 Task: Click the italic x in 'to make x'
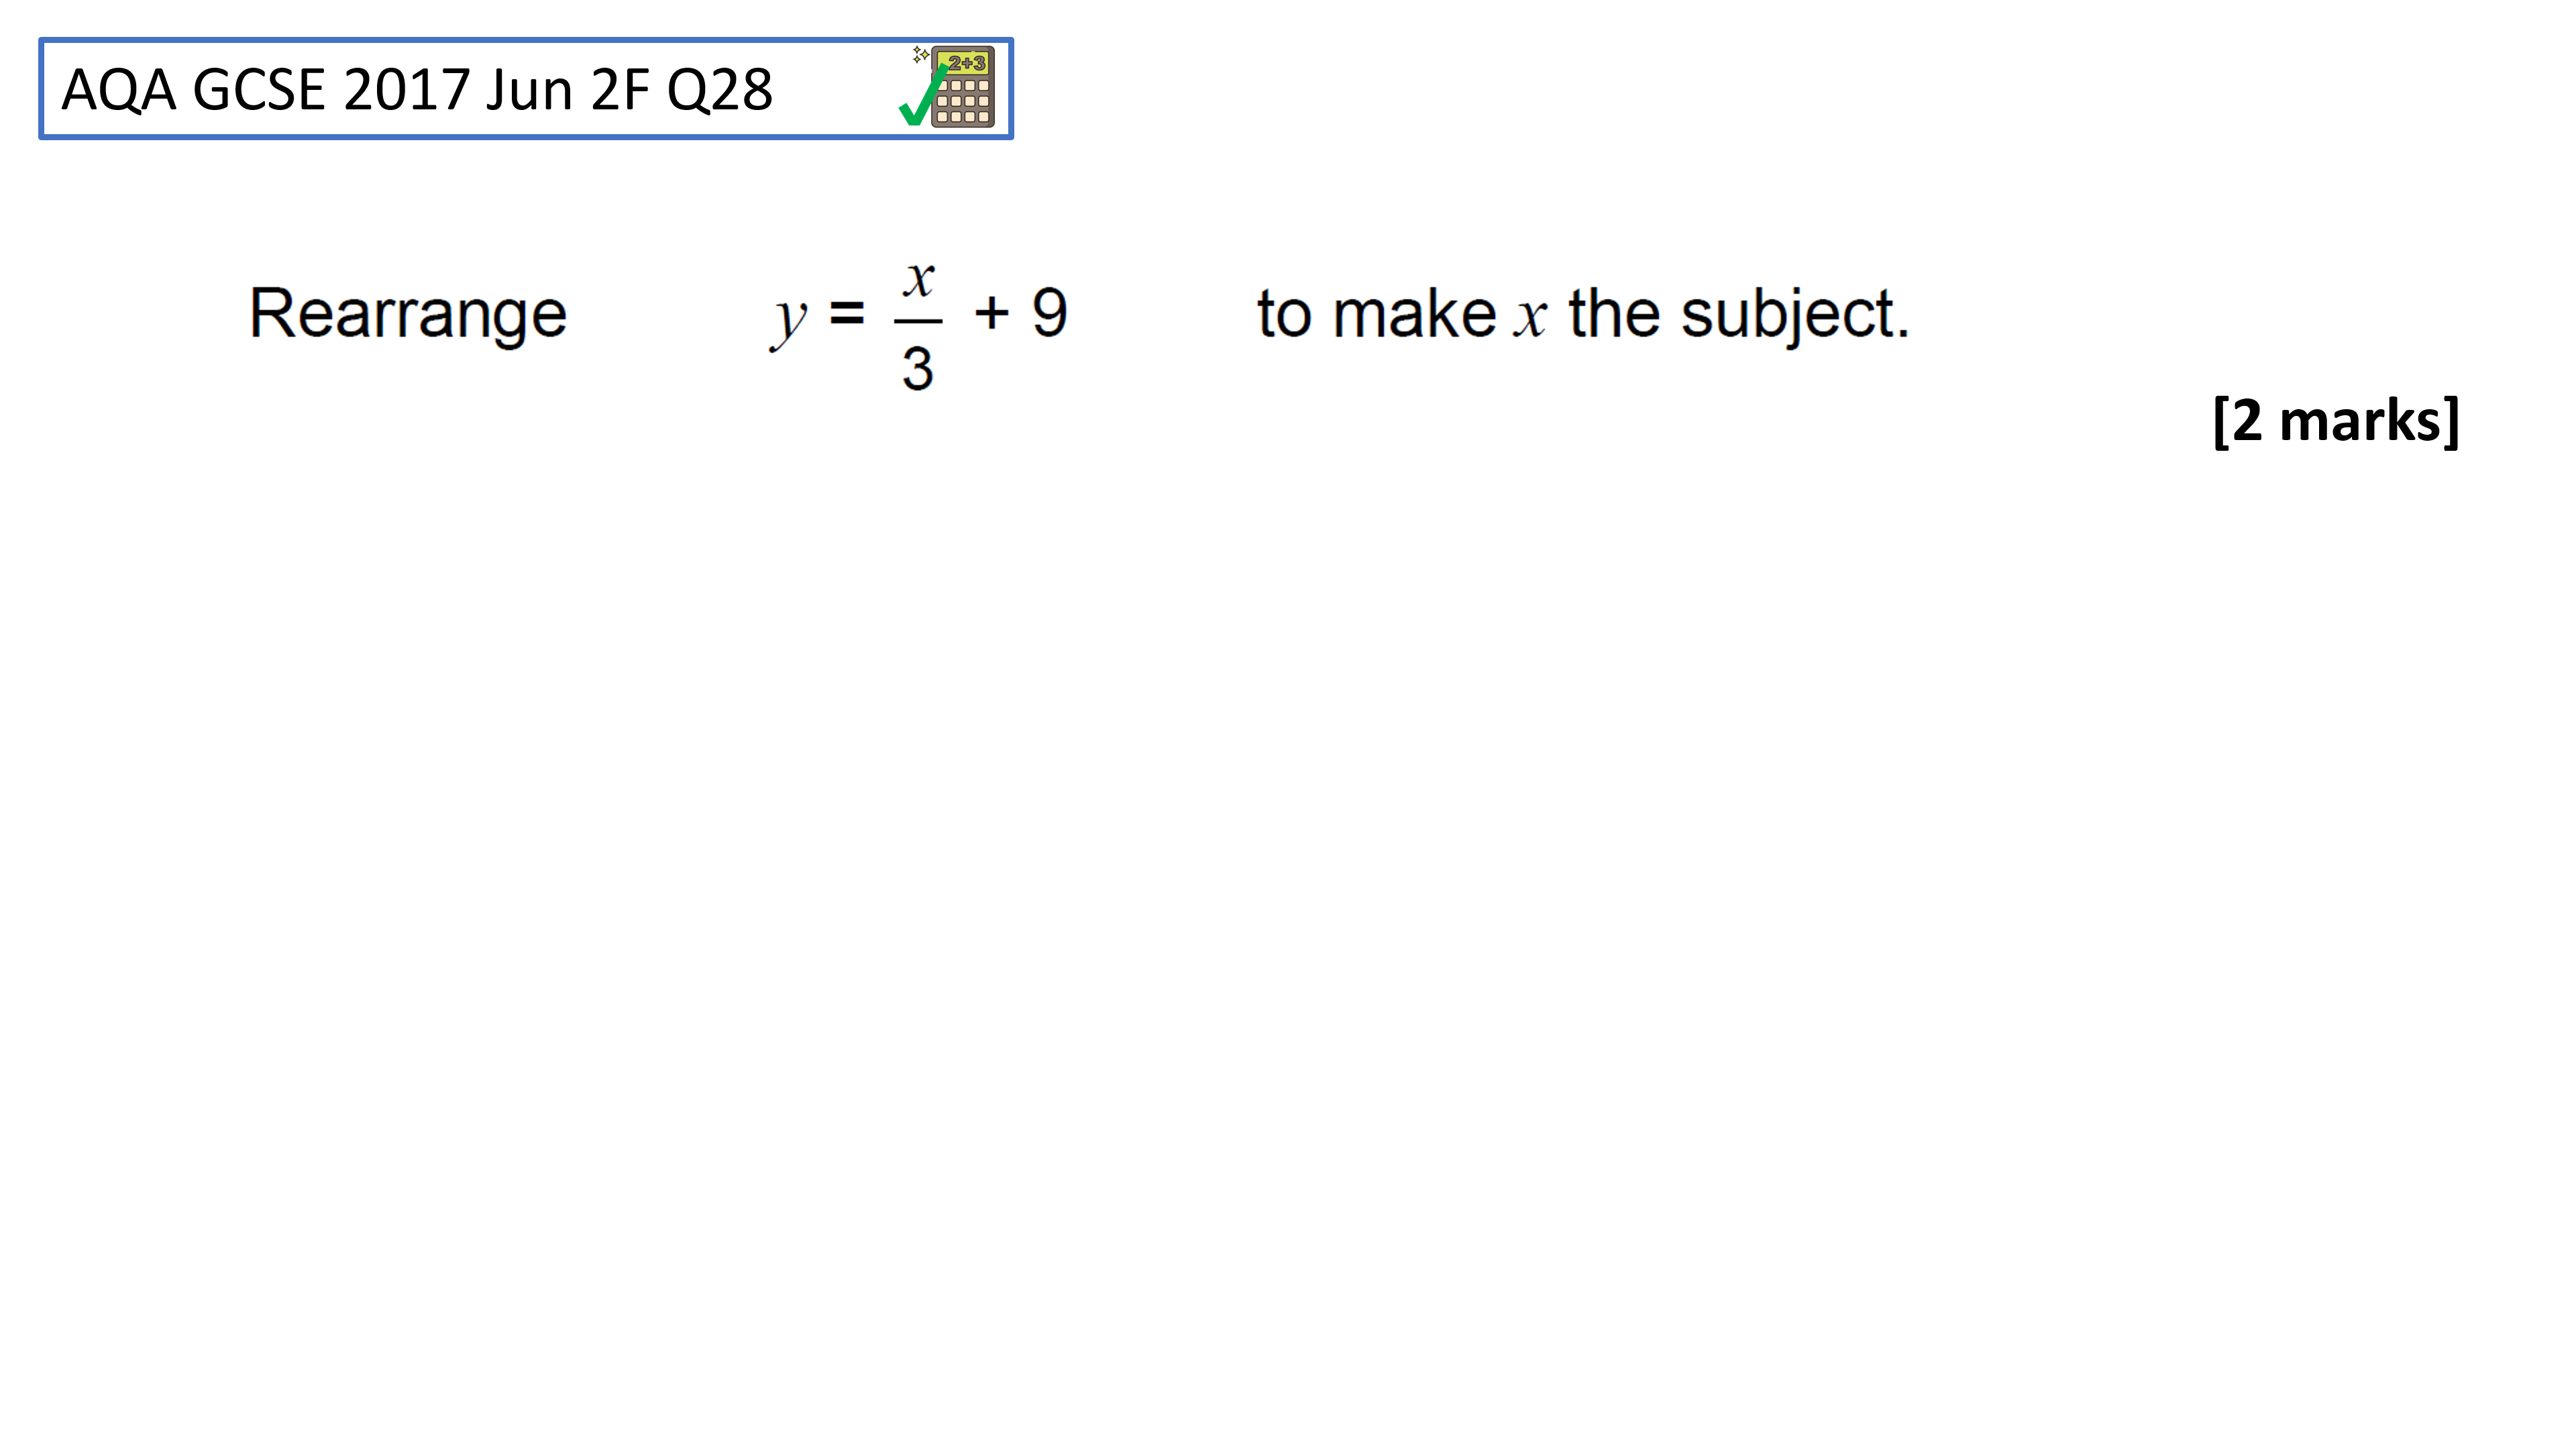coord(1530,320)
